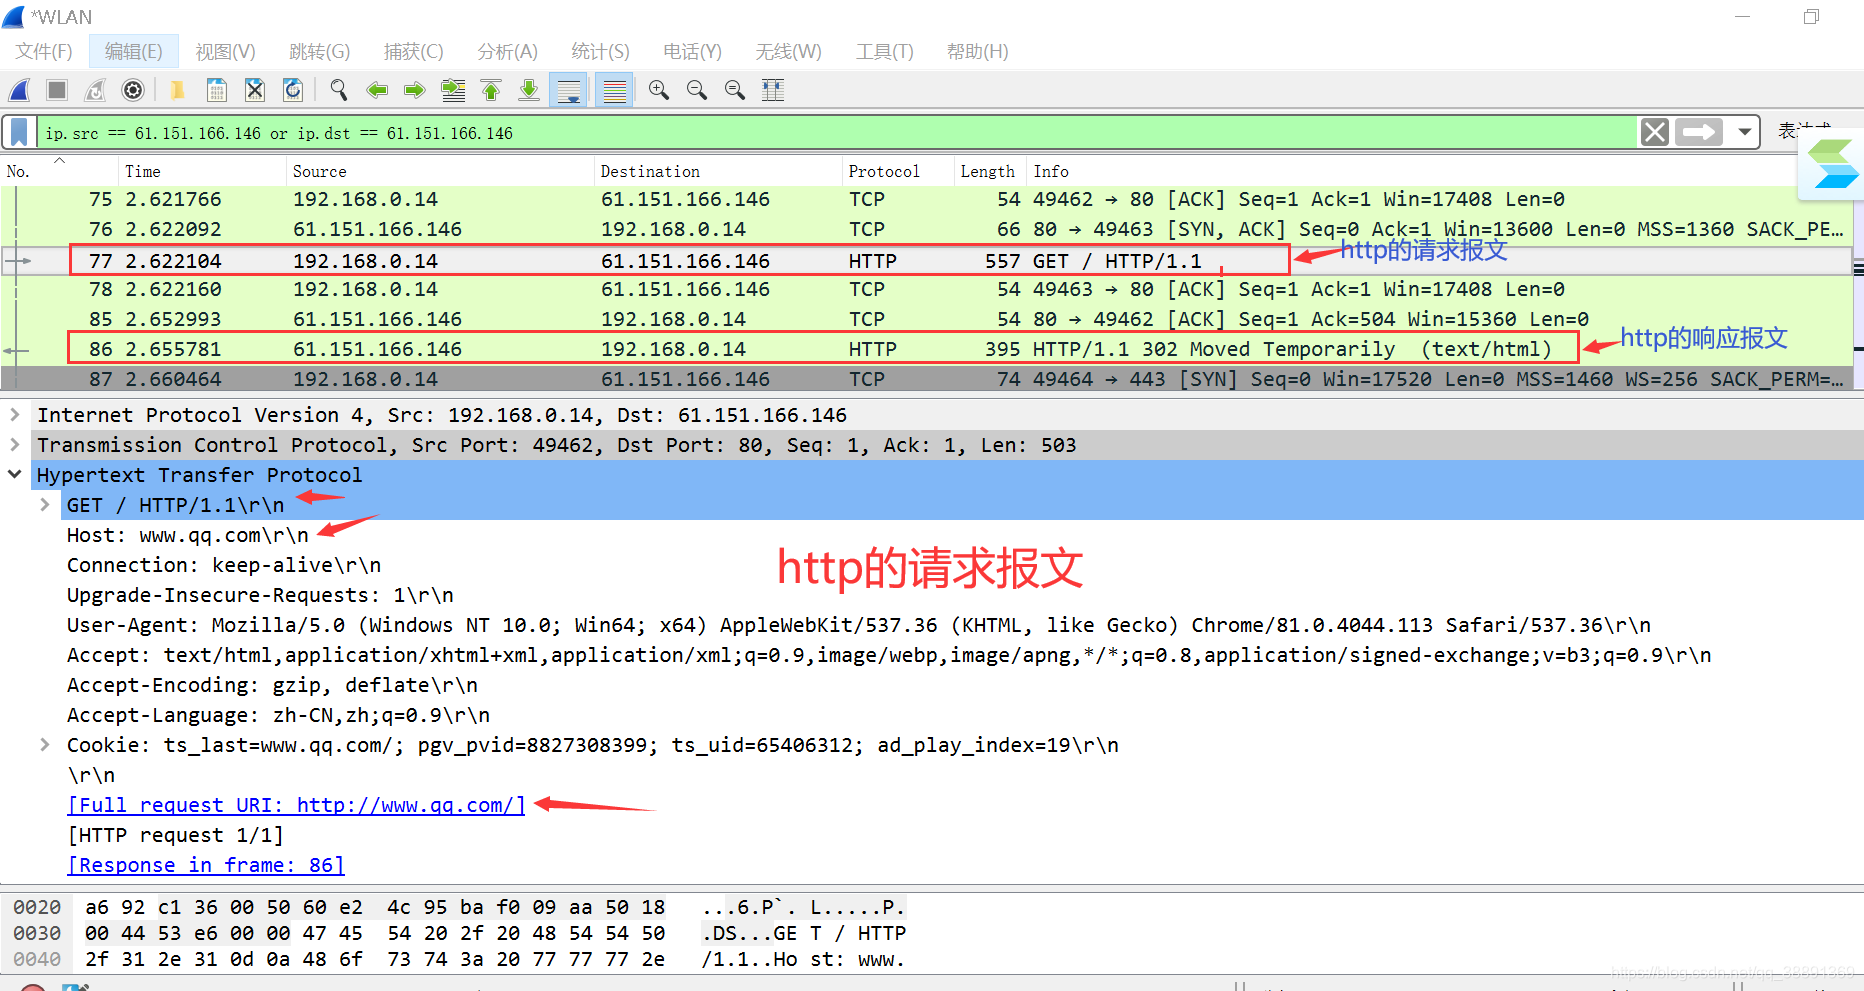Select the User-Agent header line
This screenshot has width=1864, height=991.
[x=858, y=625]
